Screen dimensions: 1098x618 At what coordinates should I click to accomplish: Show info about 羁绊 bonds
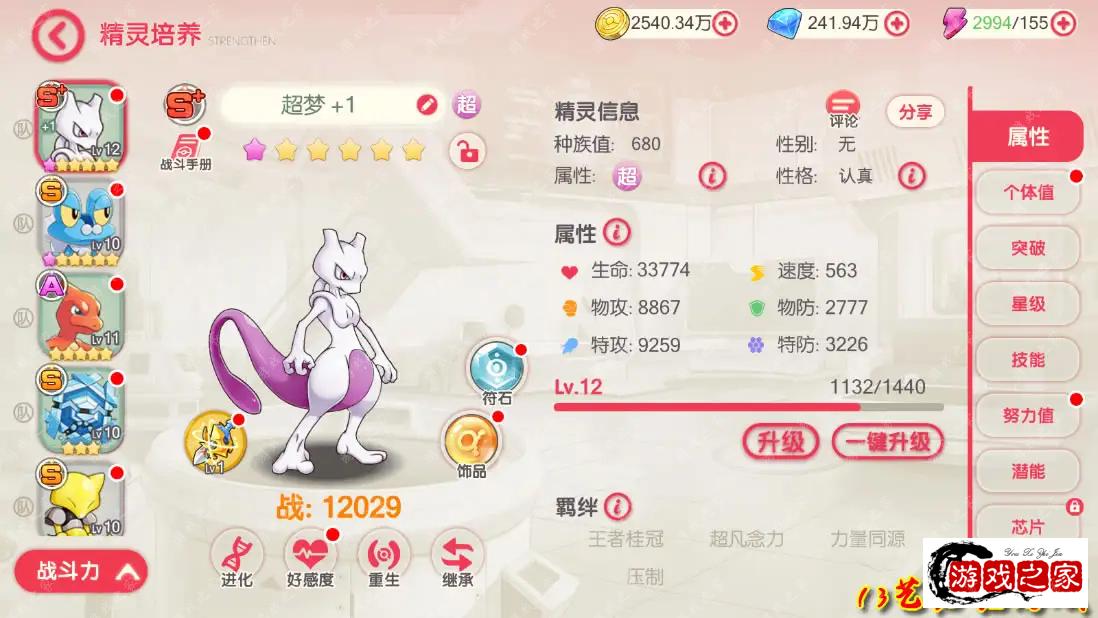tap(618, 507)
